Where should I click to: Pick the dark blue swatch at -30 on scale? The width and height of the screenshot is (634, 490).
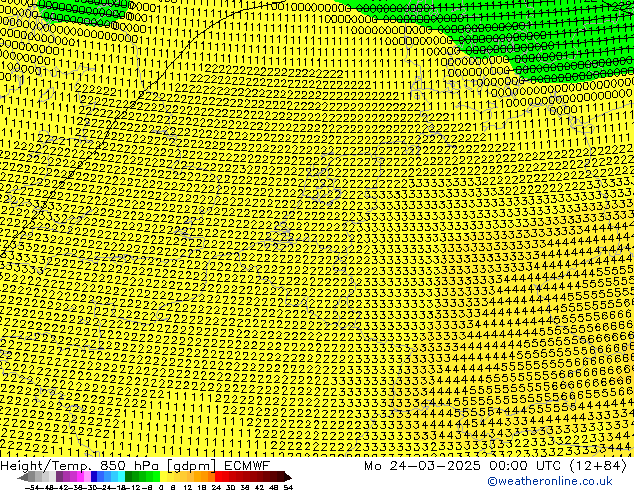point(94,477)
